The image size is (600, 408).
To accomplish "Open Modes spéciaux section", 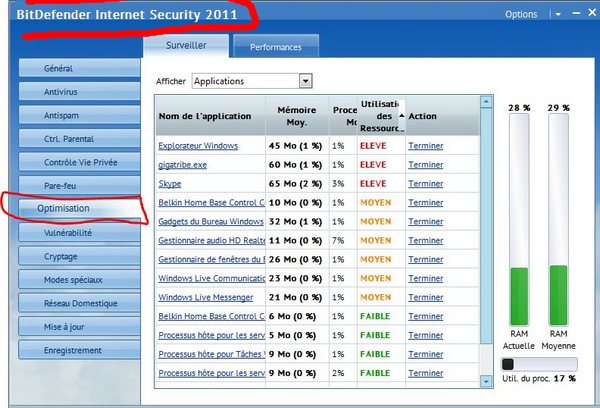I will 80,280.
